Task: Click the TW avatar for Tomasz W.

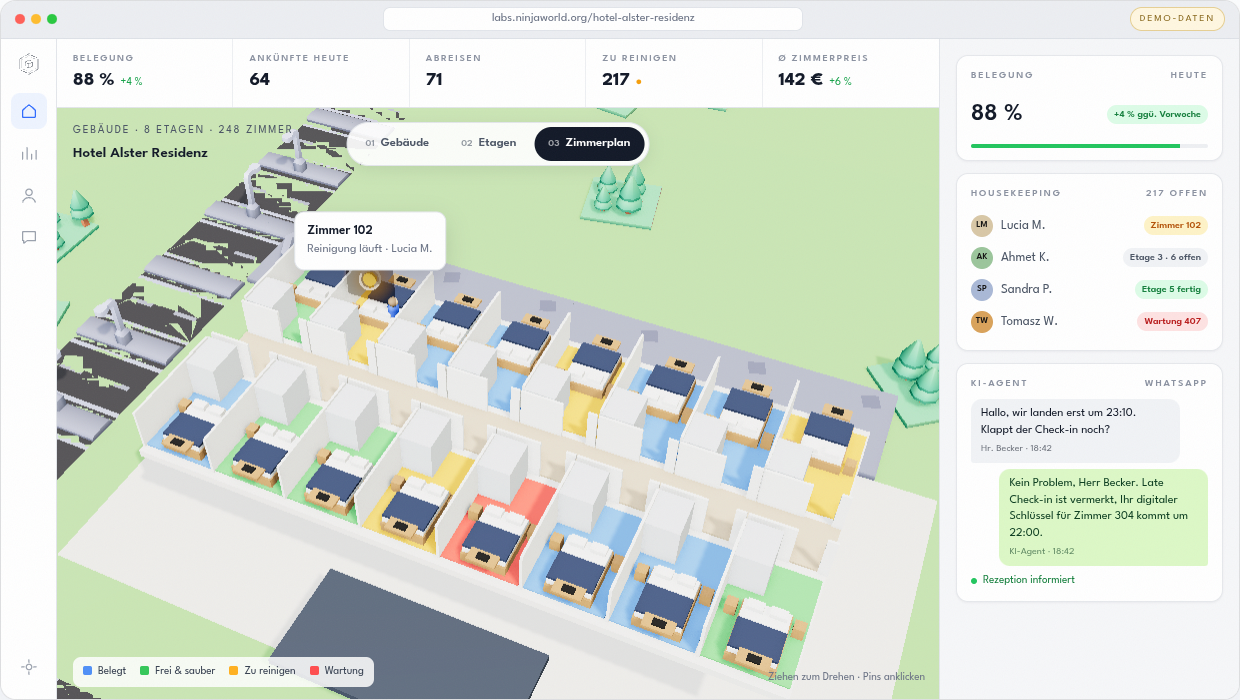Action: click(x=982, y=321)
